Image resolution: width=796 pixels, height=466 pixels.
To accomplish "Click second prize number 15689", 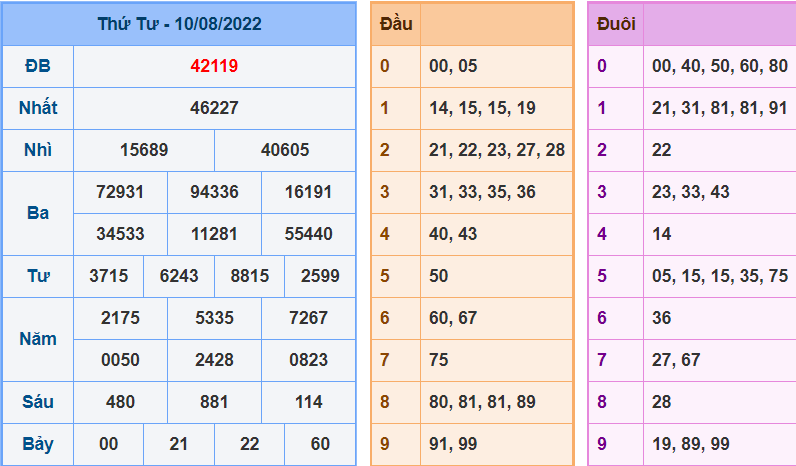I will click(x=144, y=150).
